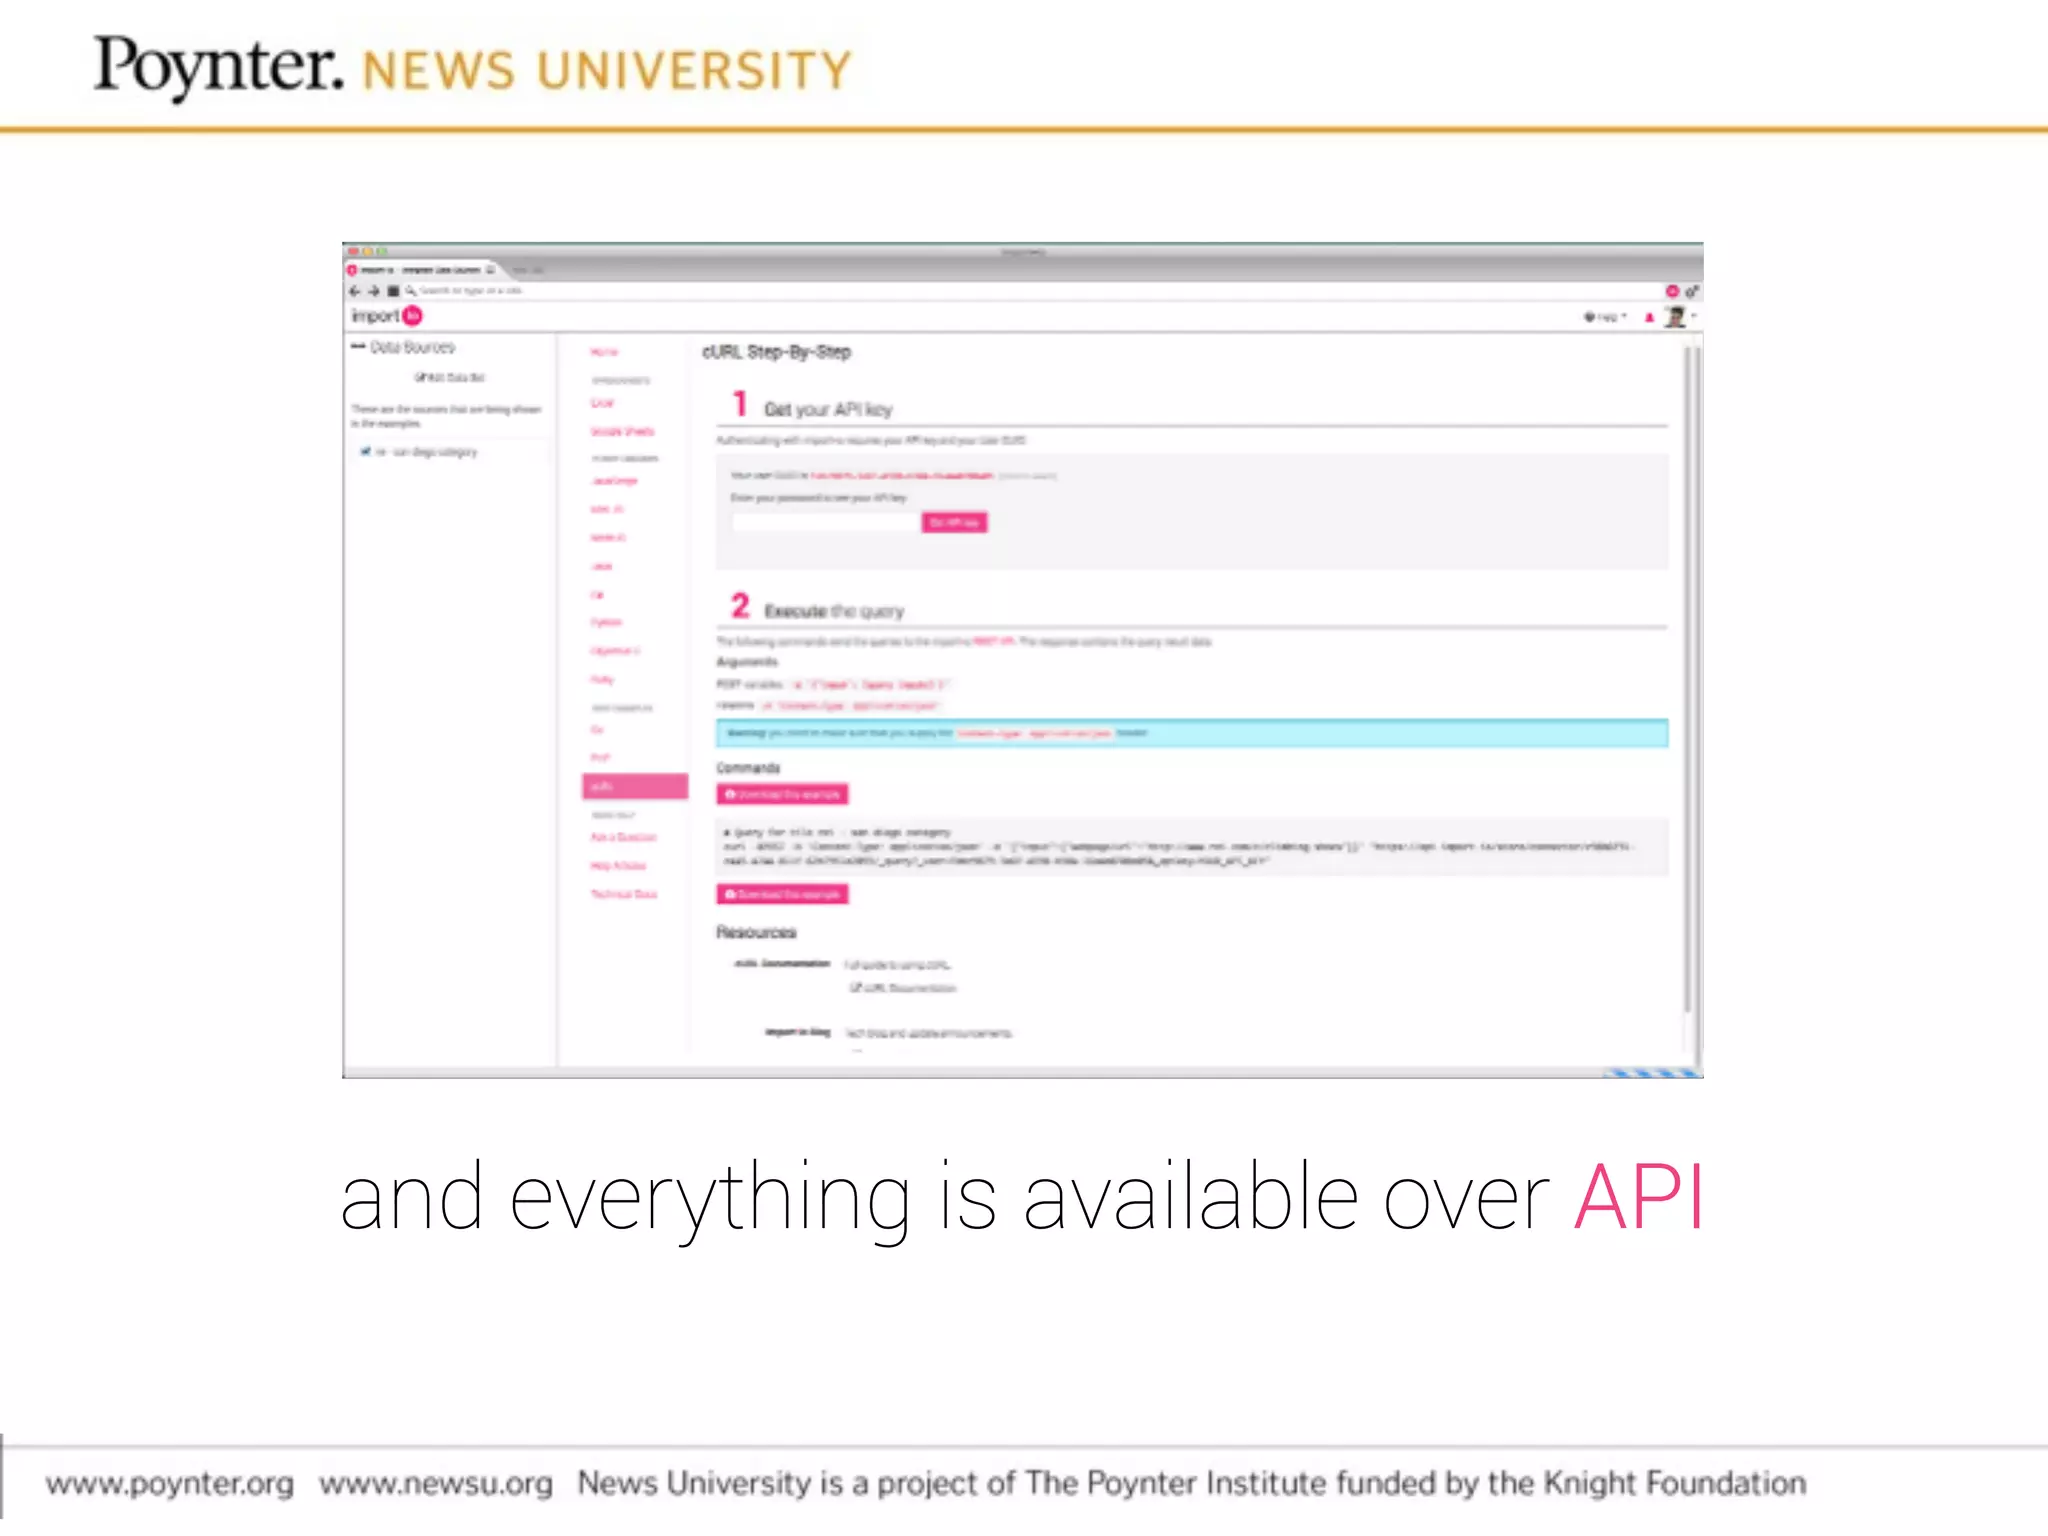Click the 'Resources' heading
Image resolution: width=2048 pixels, height=1536 pixels.
pos(756,932)
